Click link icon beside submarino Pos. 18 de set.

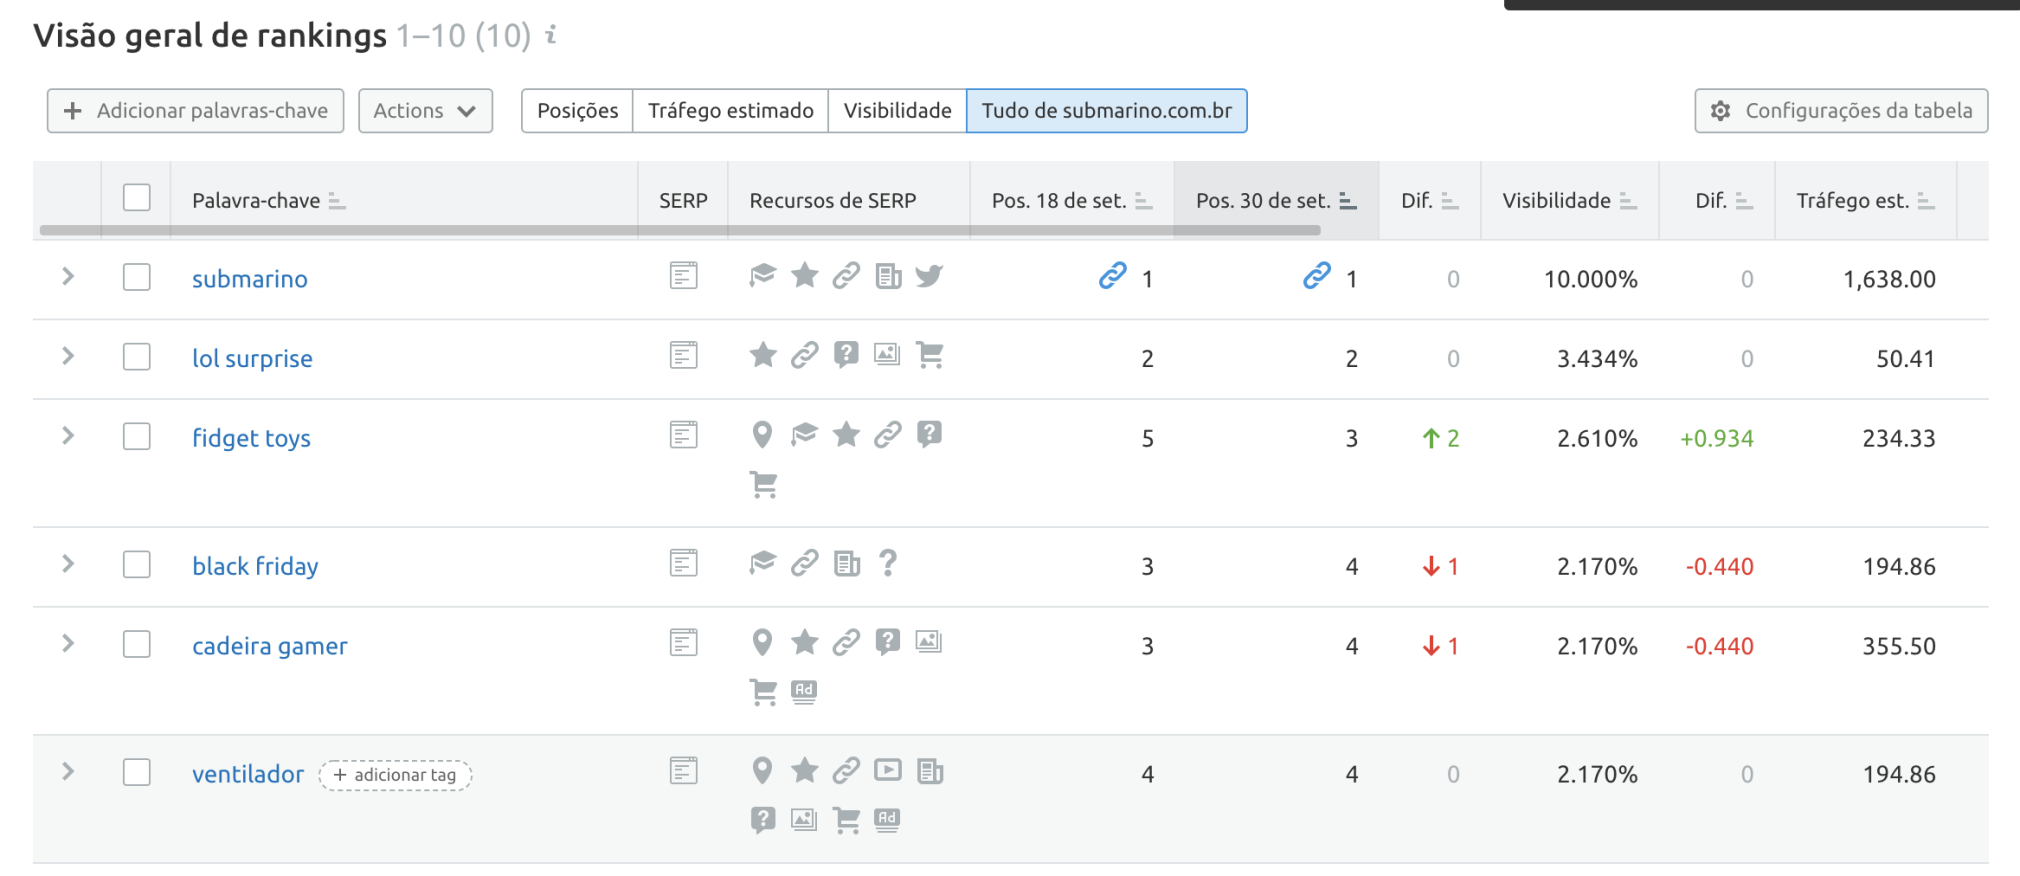1113,276
